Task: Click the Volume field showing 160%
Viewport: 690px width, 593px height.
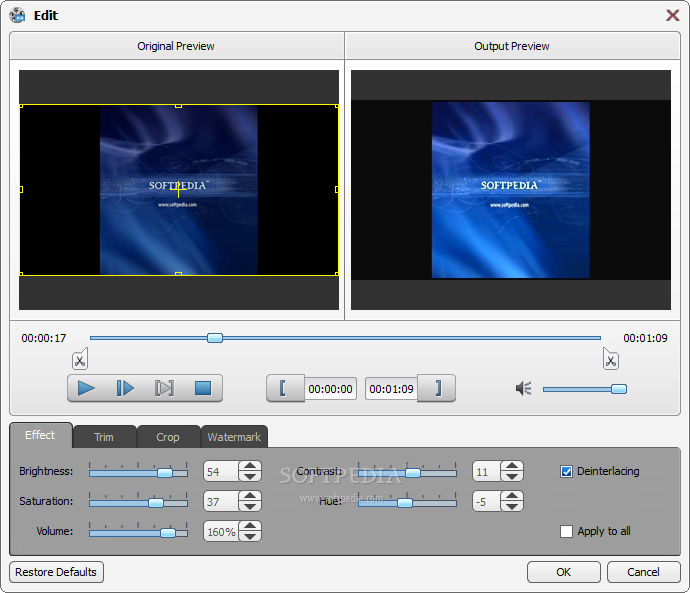Action: (221, 531)
